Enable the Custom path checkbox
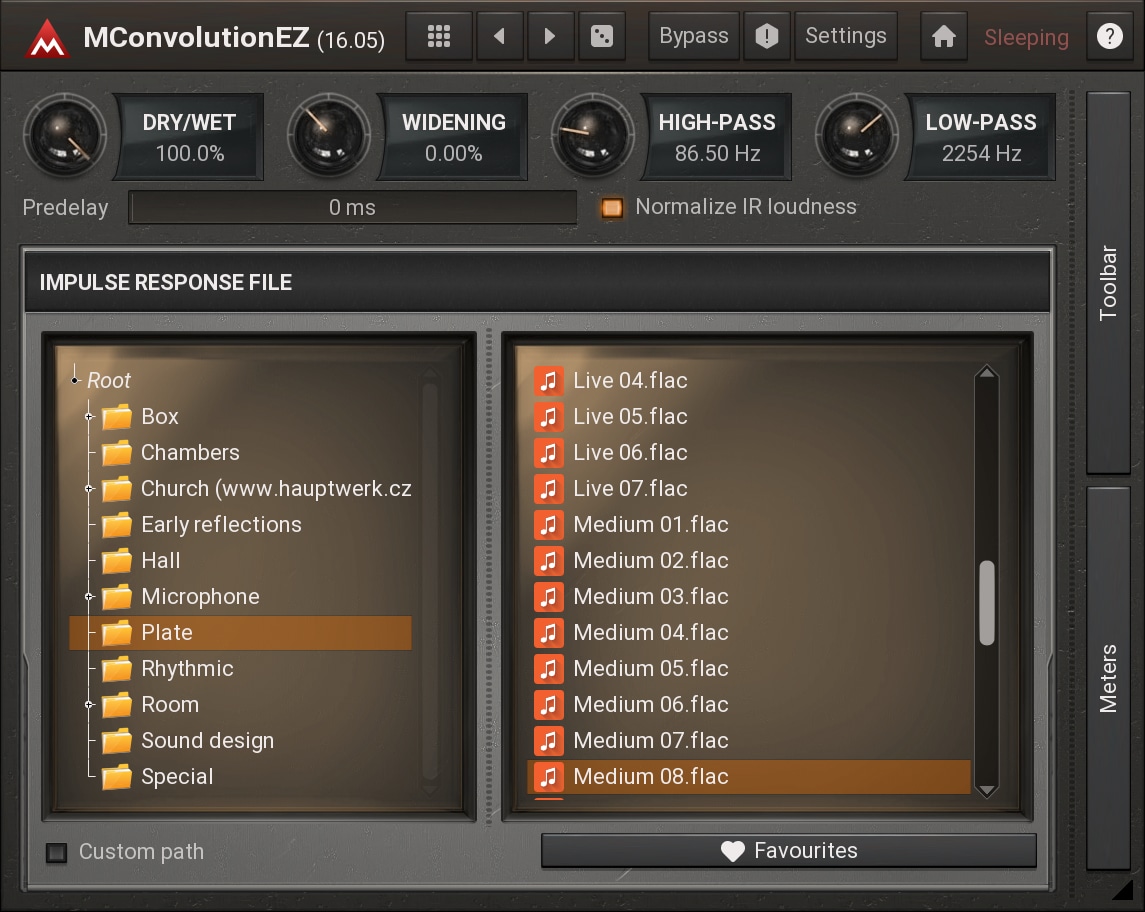 click(56, 852)
